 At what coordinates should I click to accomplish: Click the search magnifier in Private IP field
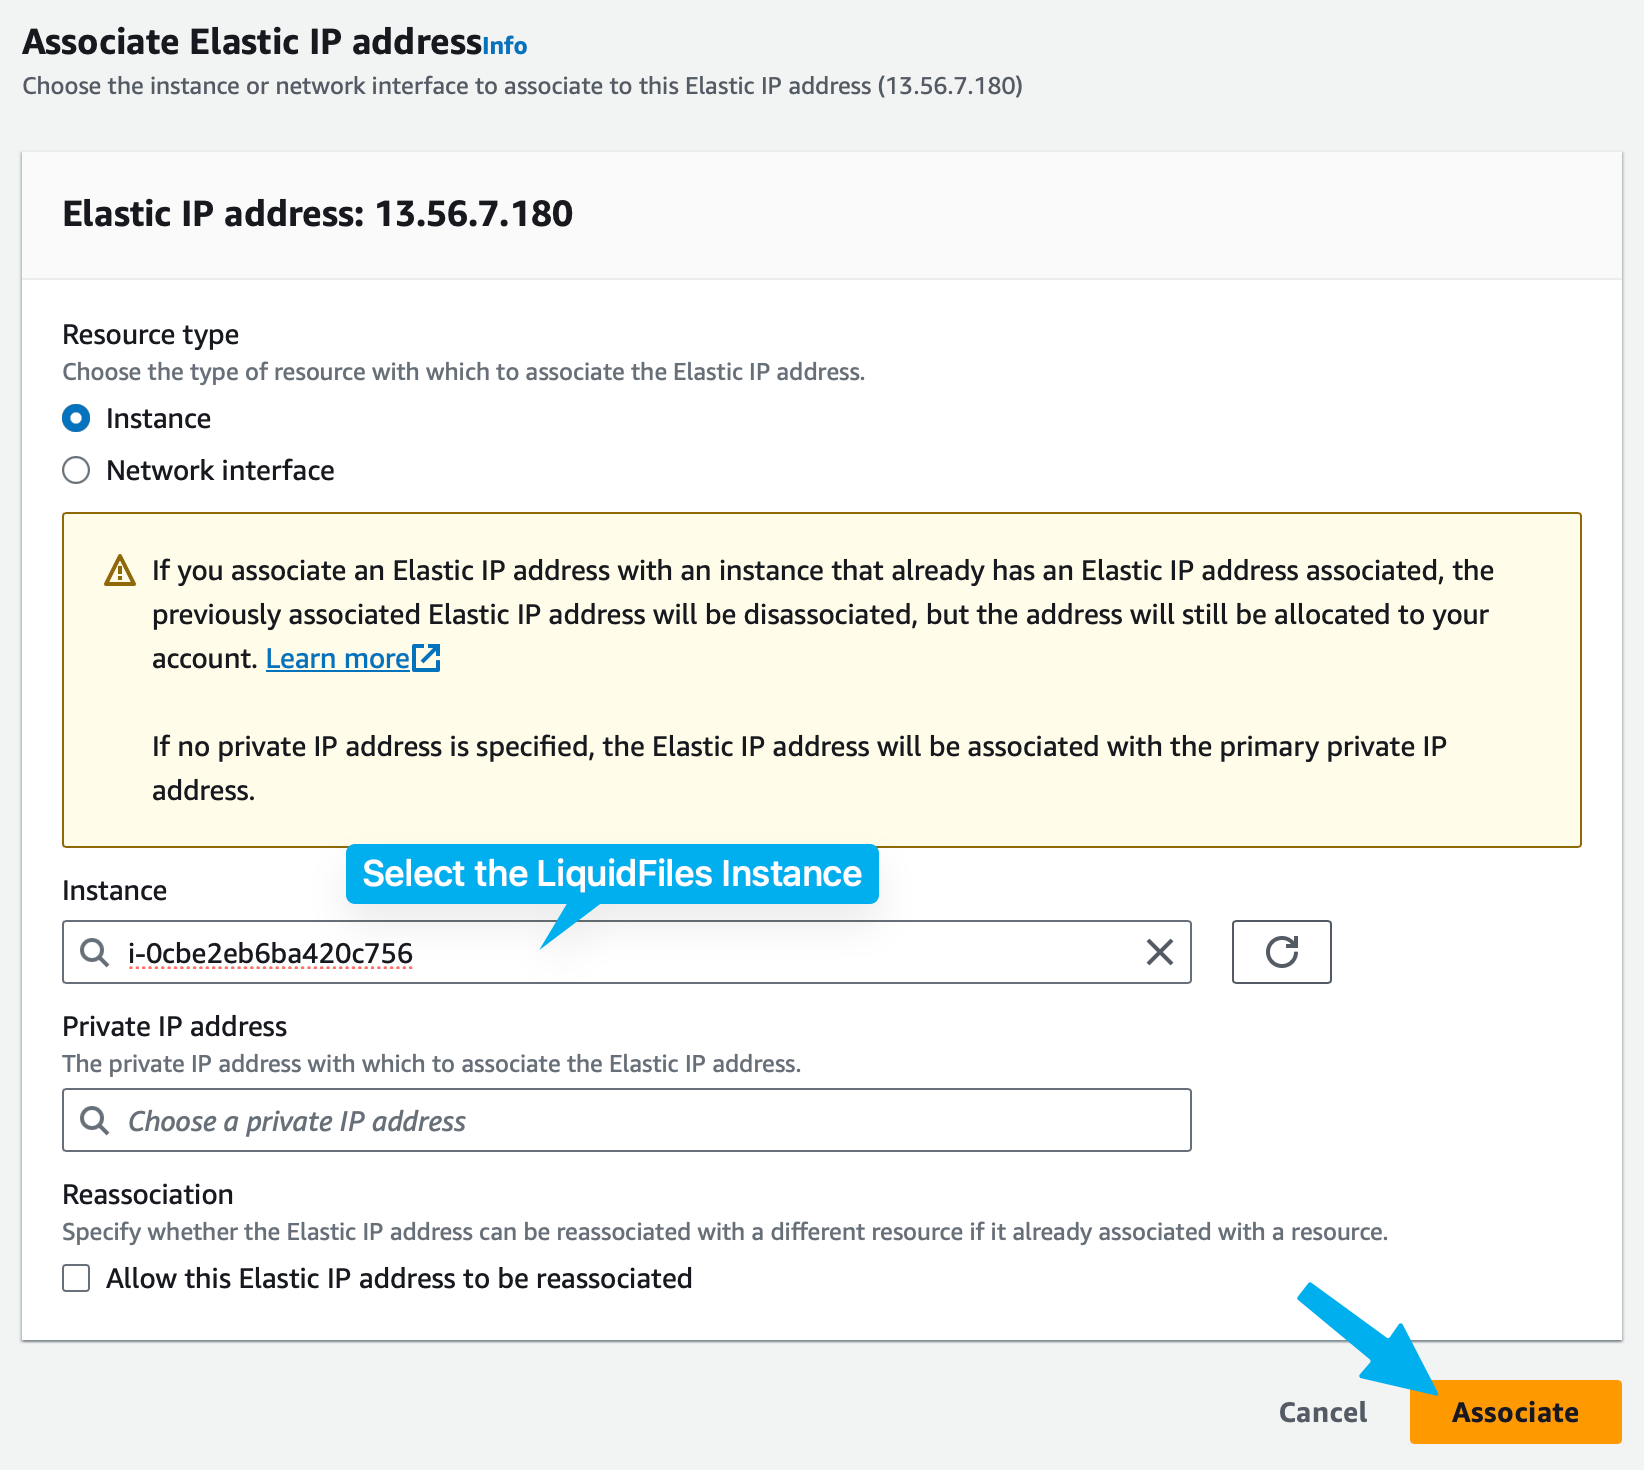pyautogui.click(x=94, y=1120)
